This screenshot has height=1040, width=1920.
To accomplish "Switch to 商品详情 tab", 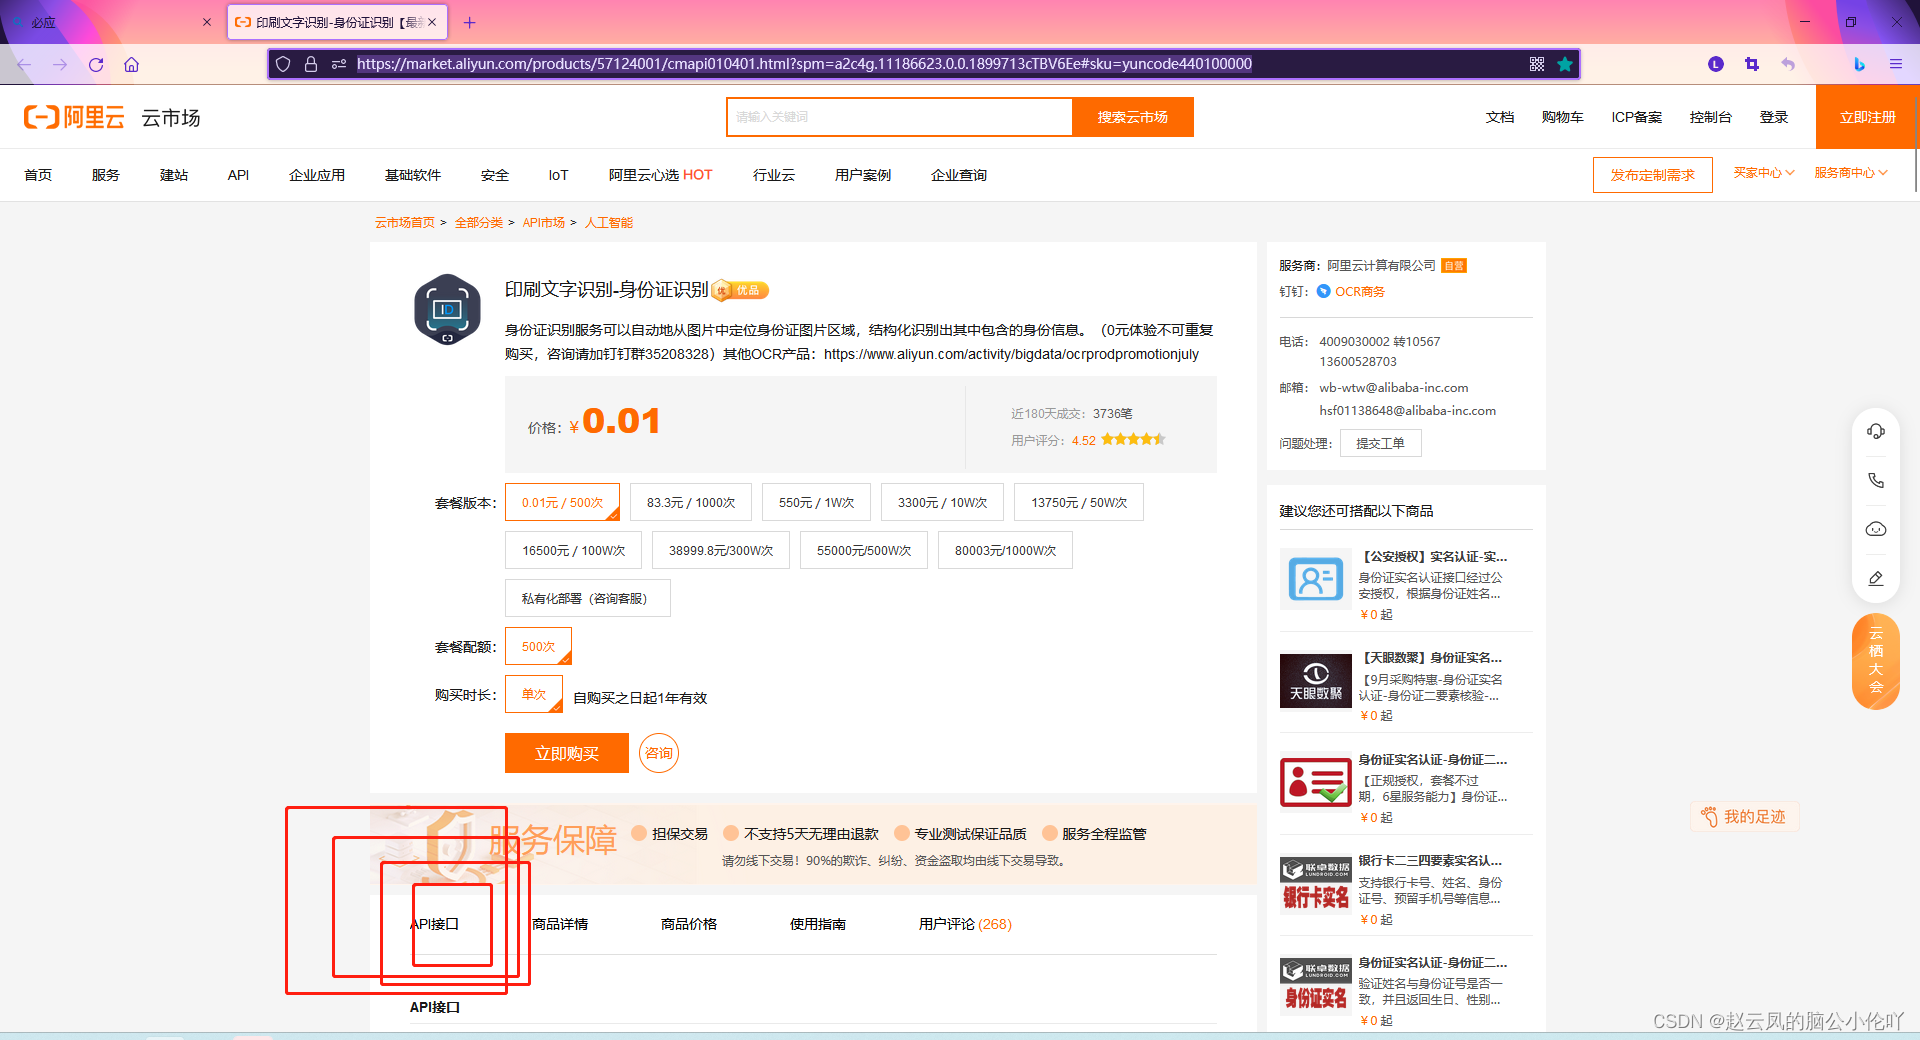I will coord(560,924).
